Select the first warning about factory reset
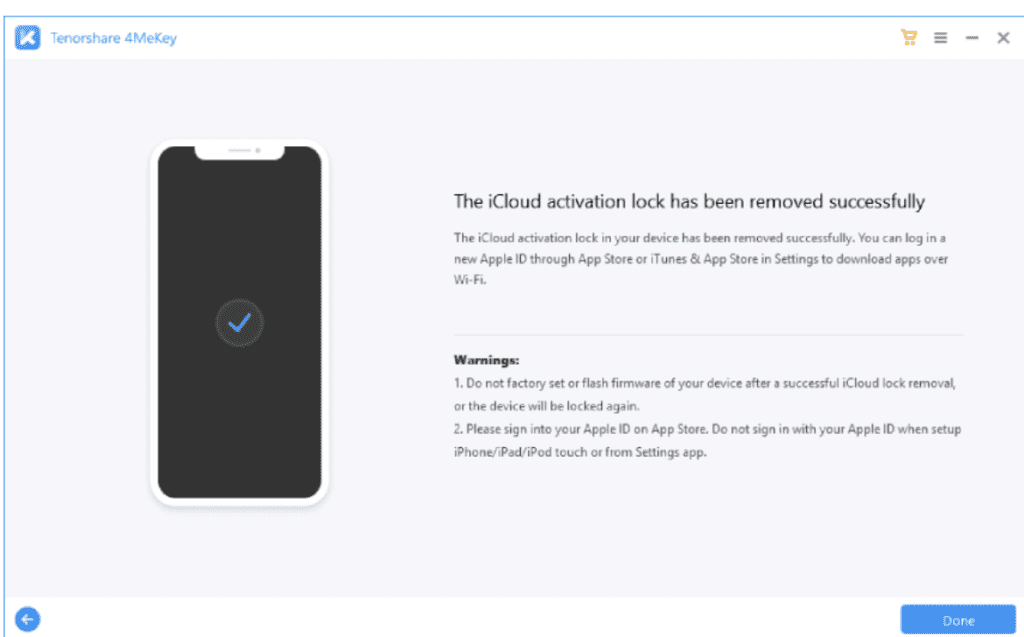 point(705,395)
